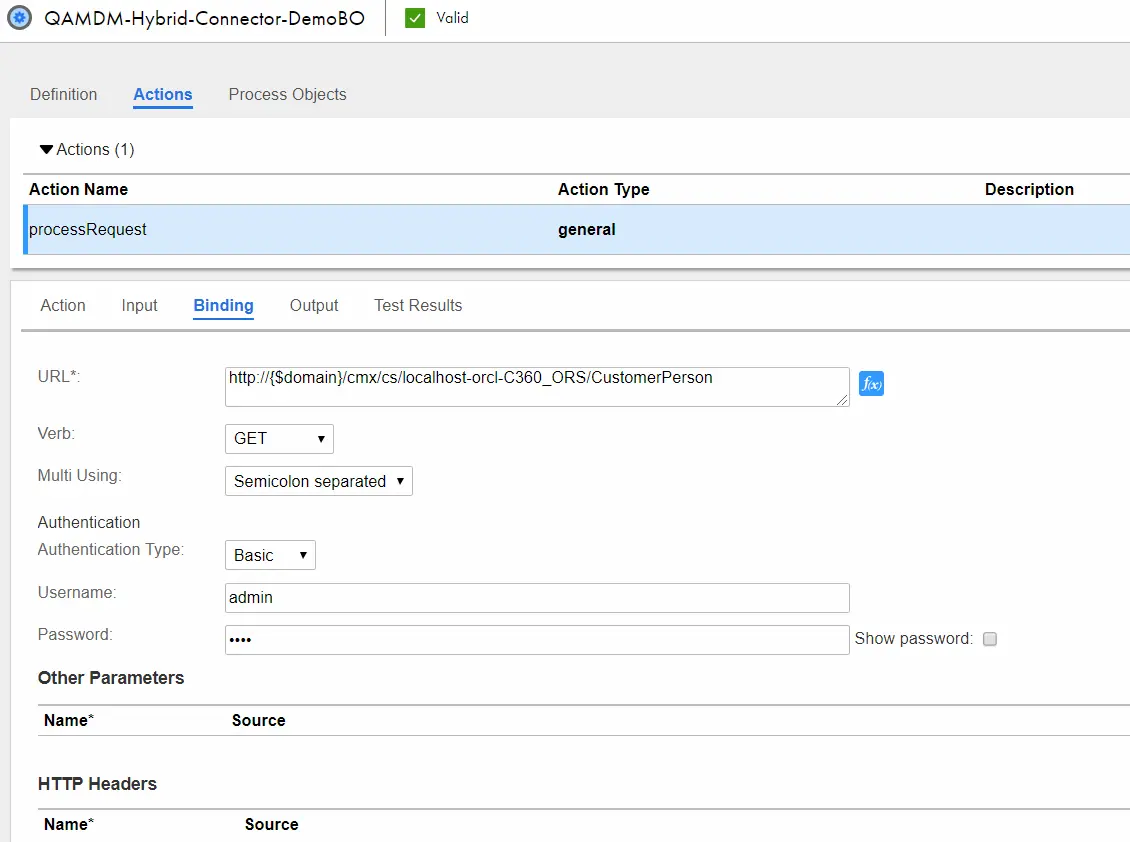Click the Authentication section label
This screenshot has width=1130, height=842.
(89, 522)
